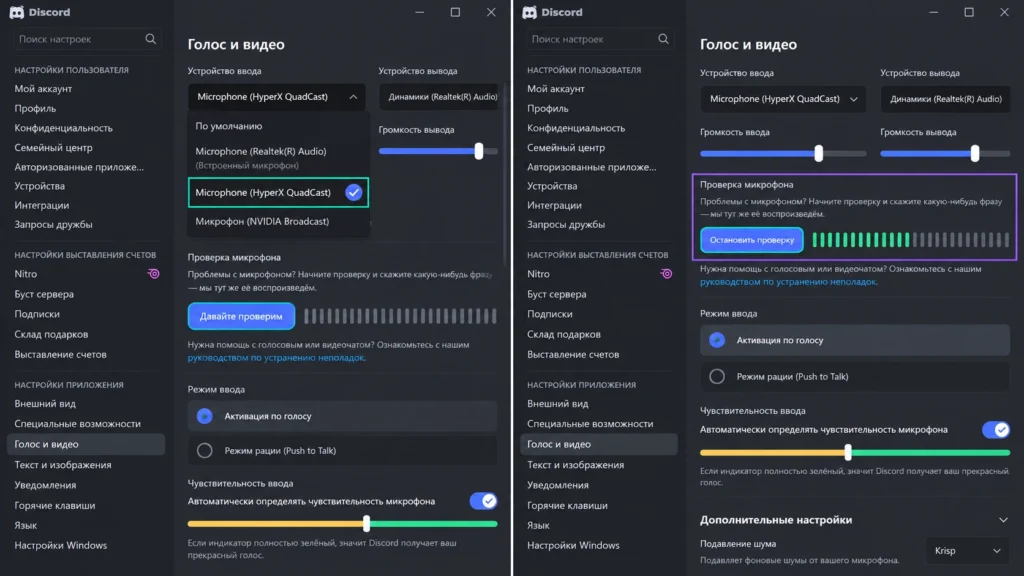Open the output device dropdown in left window

pyautogui.click(x=438, y=97)
